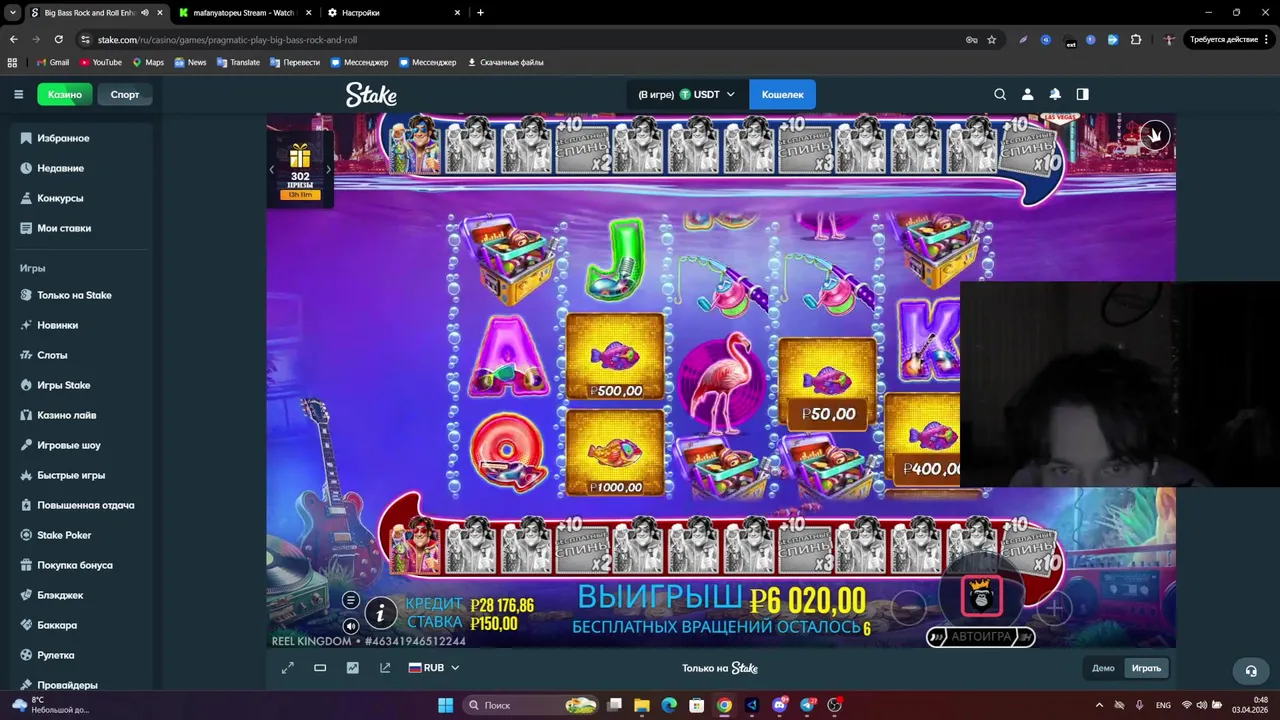Image resolution: width=1280 pixels, height=720 pixels.
Task: Toggle the chat side panel icon
Action: [x=1082, y=94]
